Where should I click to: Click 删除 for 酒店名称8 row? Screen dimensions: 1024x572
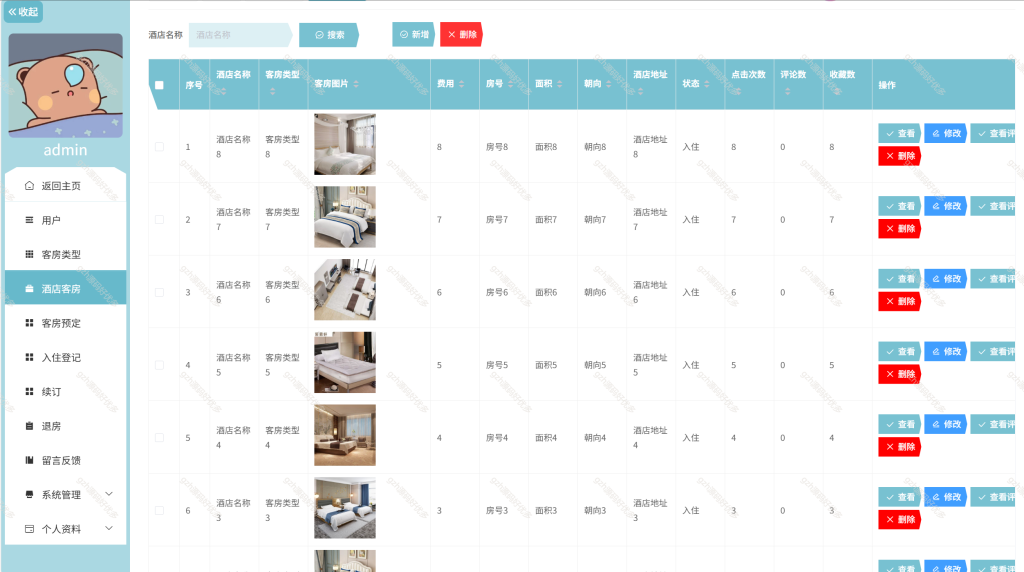899,156
